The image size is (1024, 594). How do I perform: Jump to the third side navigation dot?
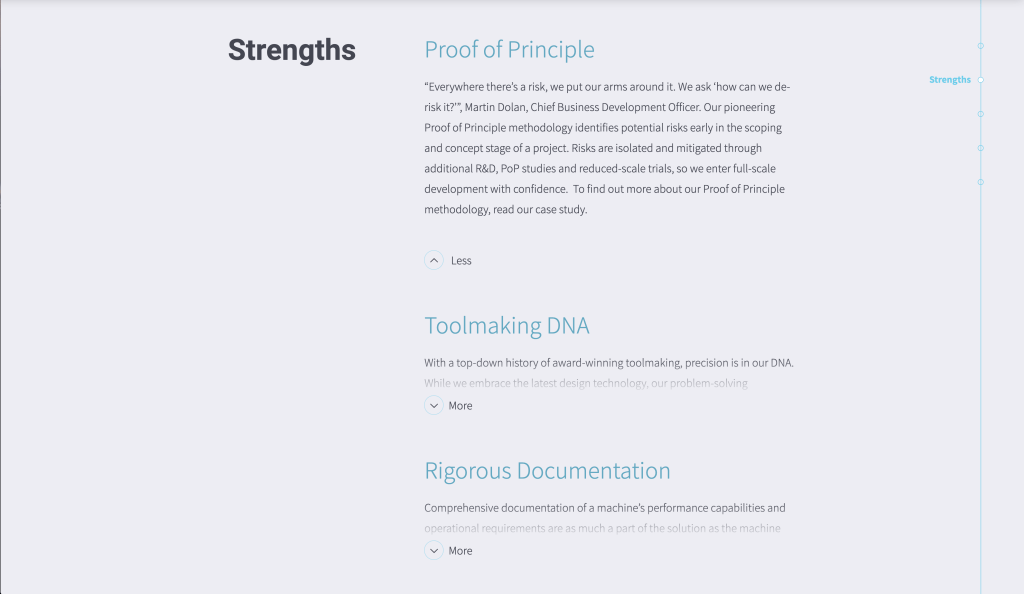coord(980,114)
